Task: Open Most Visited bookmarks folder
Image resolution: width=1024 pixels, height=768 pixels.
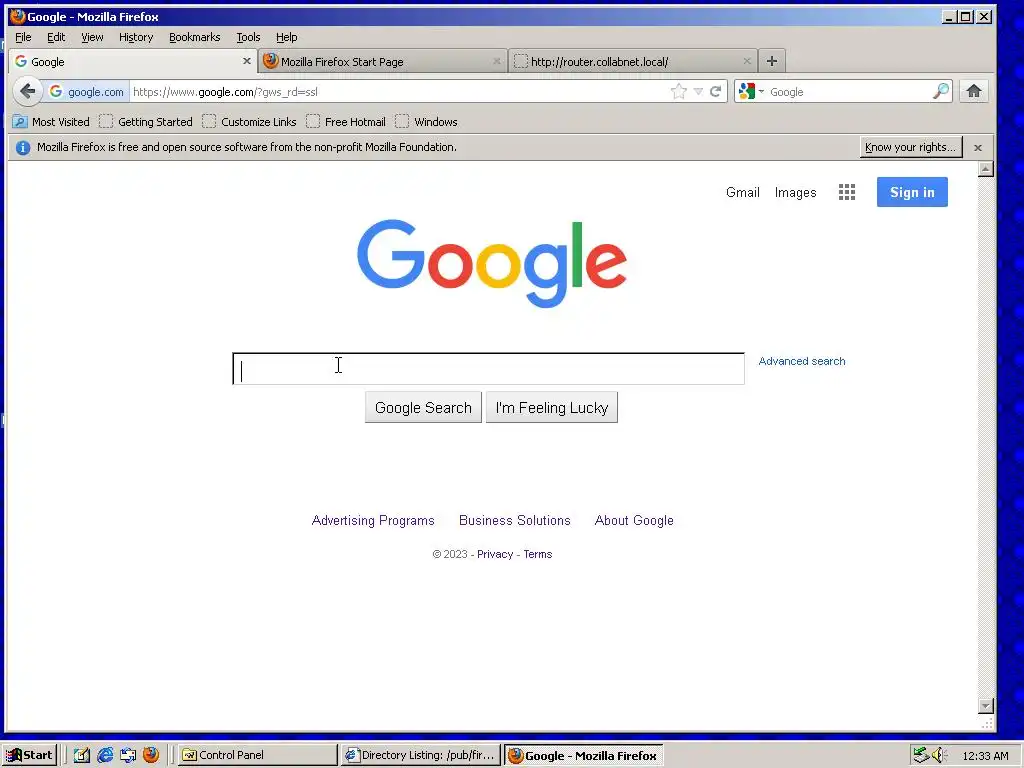Action: coord(51,122)
